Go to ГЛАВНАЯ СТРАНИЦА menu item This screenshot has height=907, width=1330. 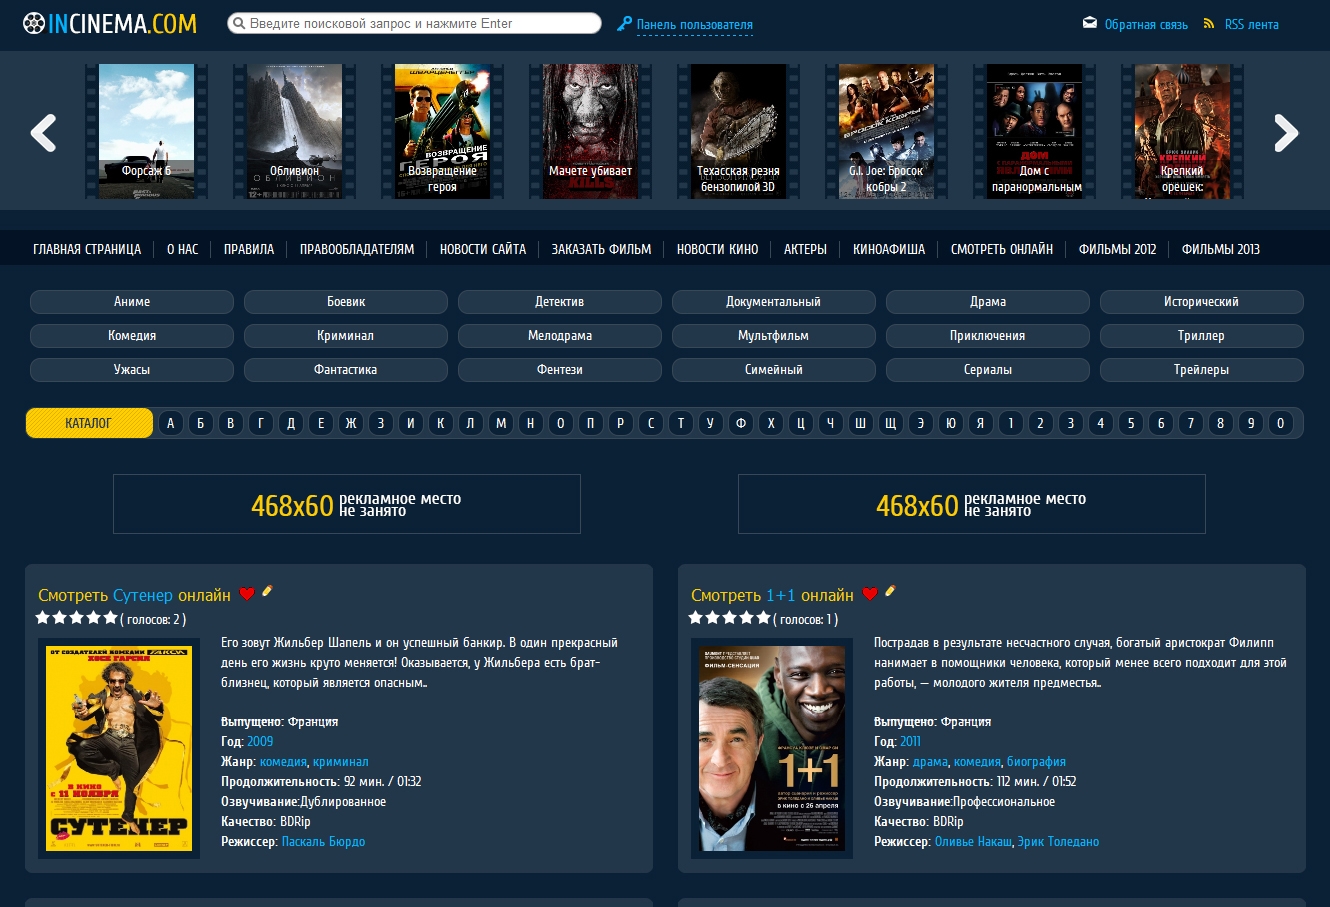pos(87,250)
